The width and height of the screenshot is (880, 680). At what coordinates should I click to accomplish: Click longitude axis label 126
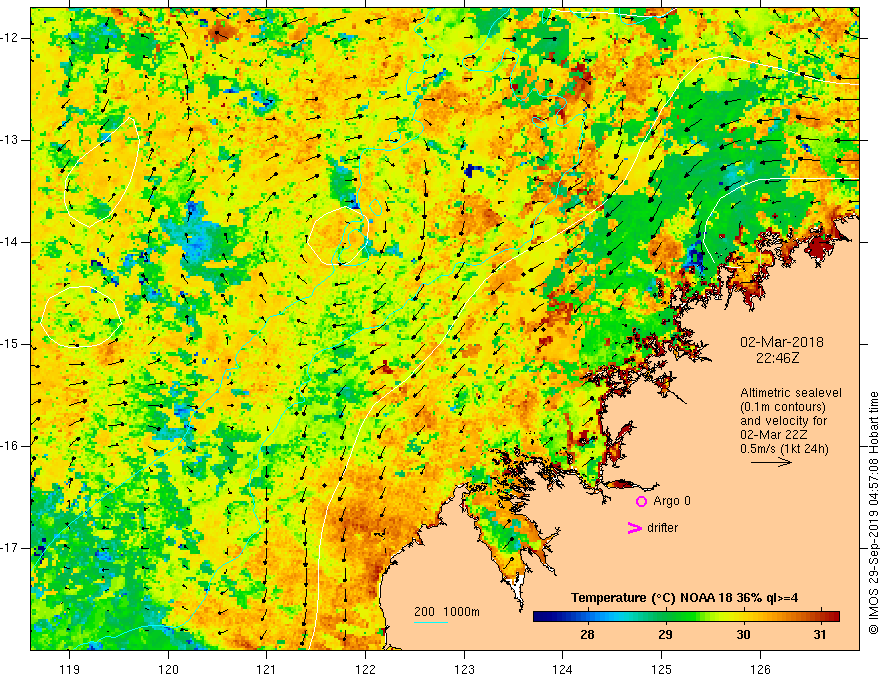point(760,669)
